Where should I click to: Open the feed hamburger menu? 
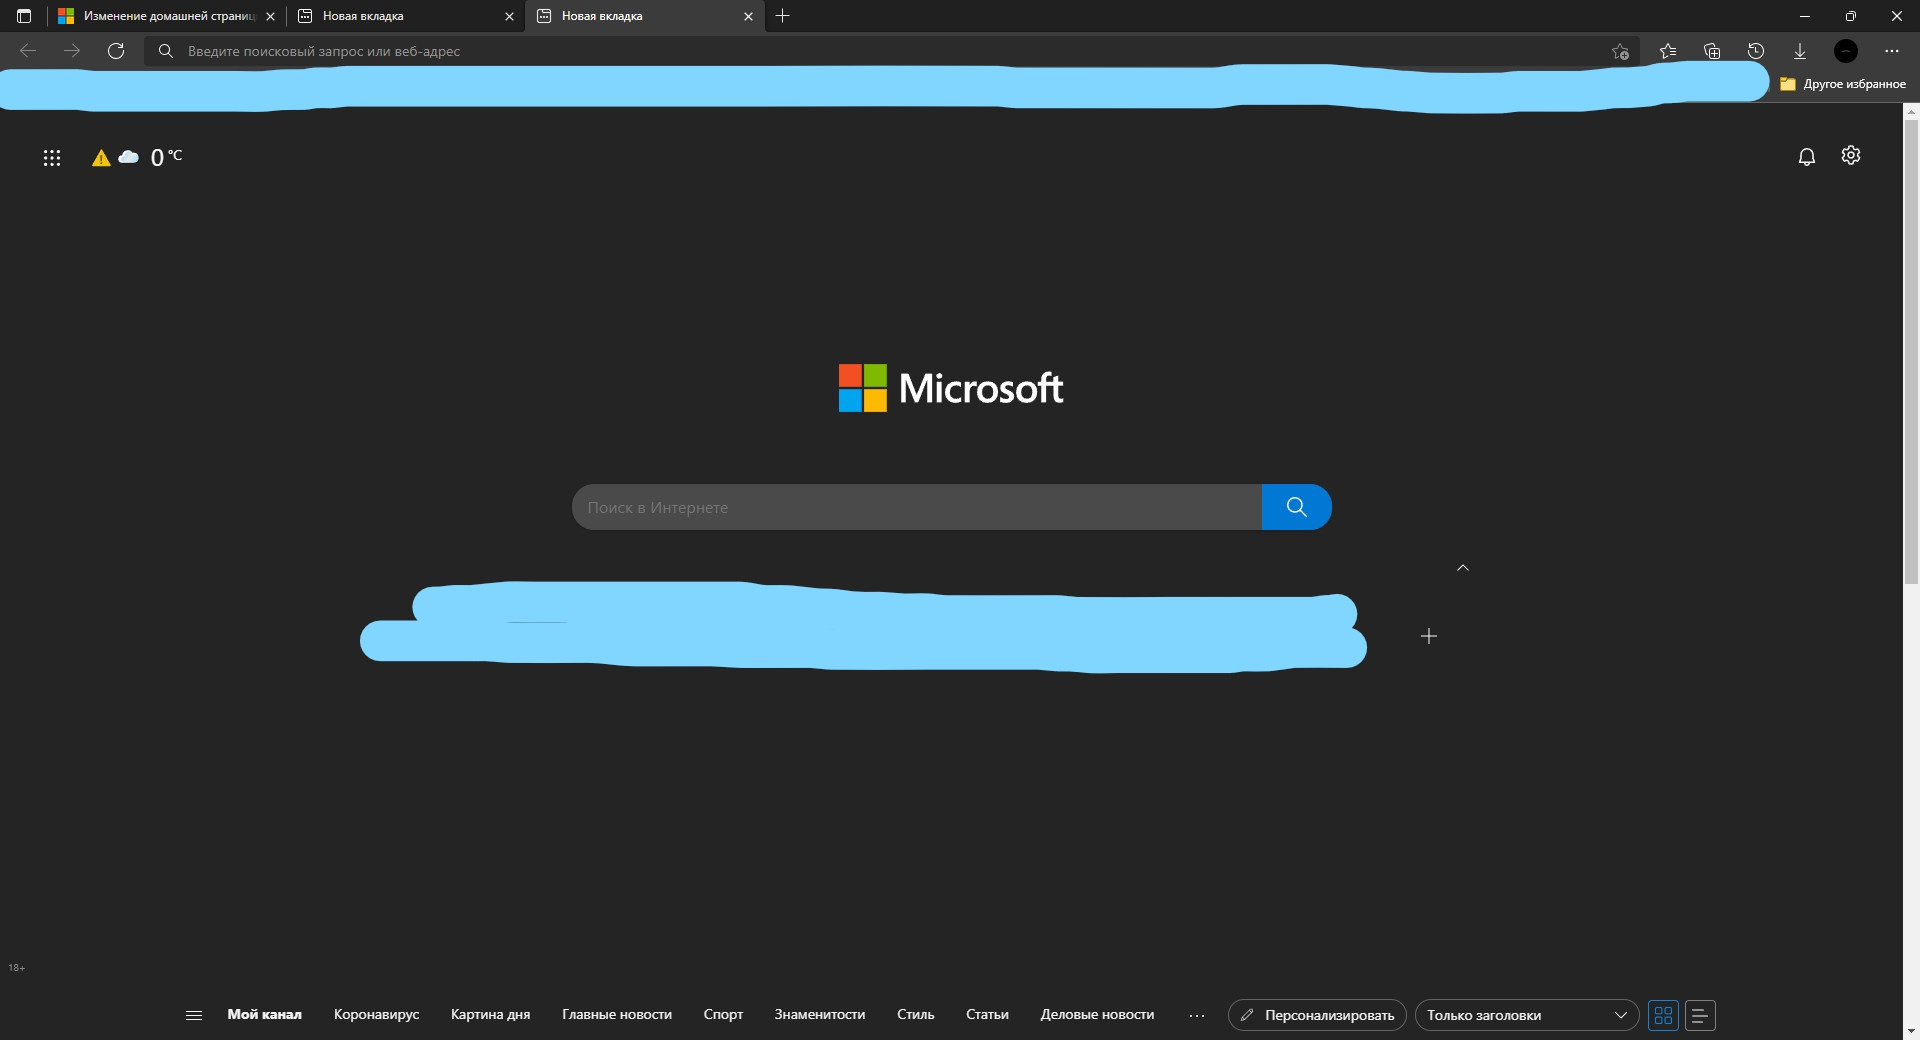tap(194, 1015)
